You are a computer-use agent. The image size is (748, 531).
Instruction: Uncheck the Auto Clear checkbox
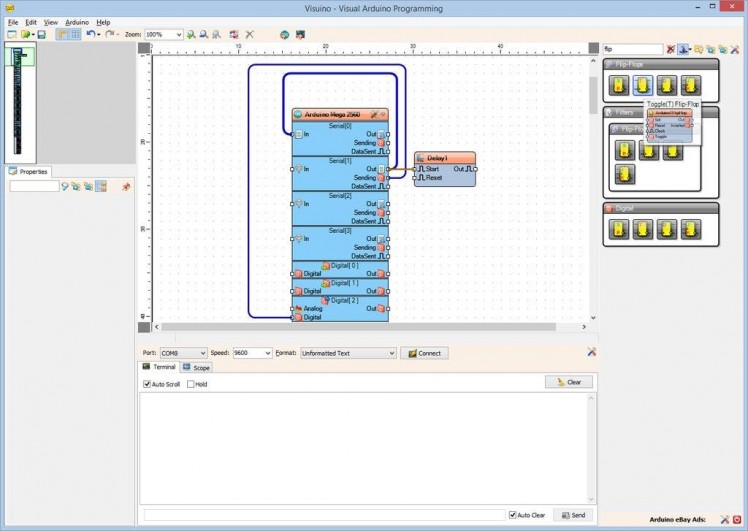tap(513, 515)
